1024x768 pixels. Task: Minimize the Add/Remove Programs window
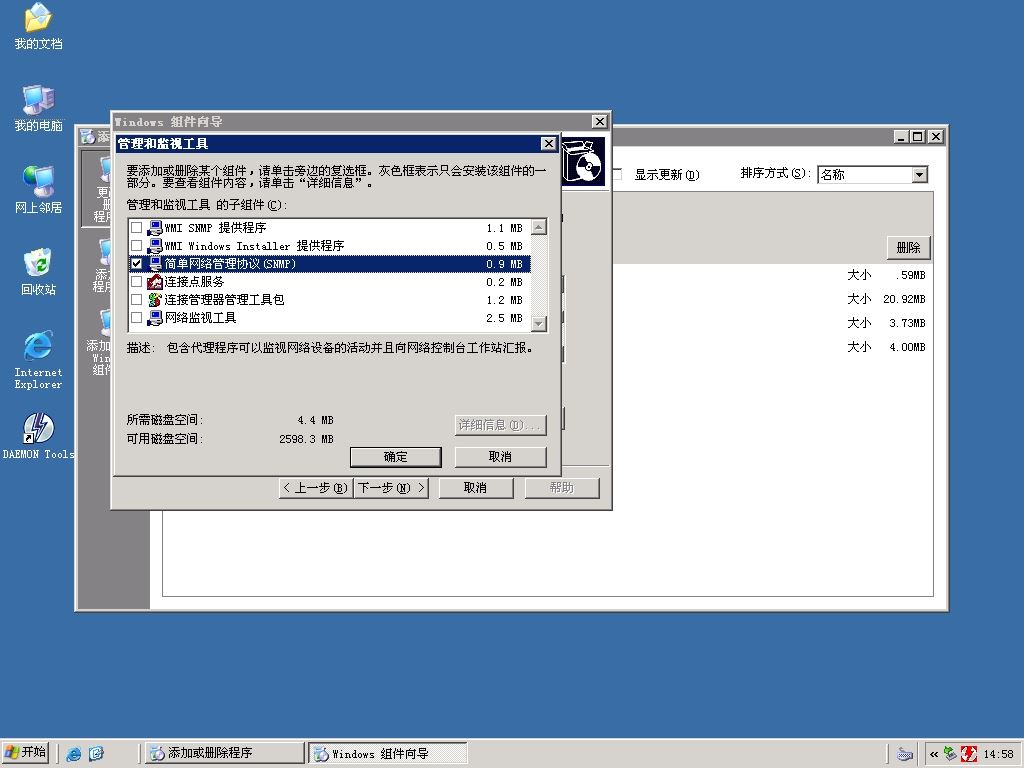pyautogui.click(x=902, y=136)
